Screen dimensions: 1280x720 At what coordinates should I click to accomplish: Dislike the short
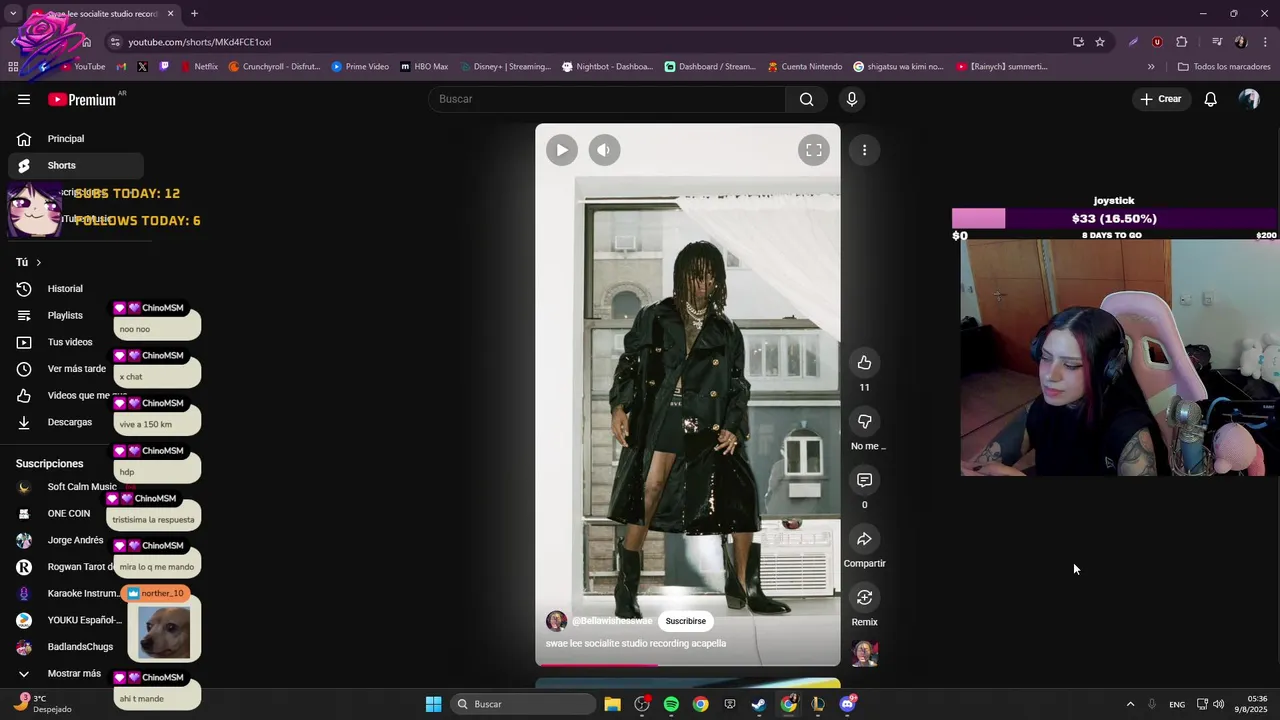(x=864, y=421)
